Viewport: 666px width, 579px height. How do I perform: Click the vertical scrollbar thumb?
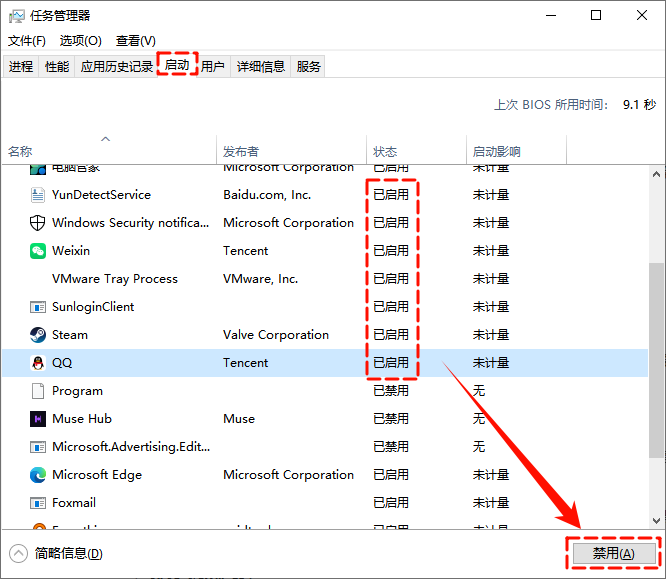(656, 360)
